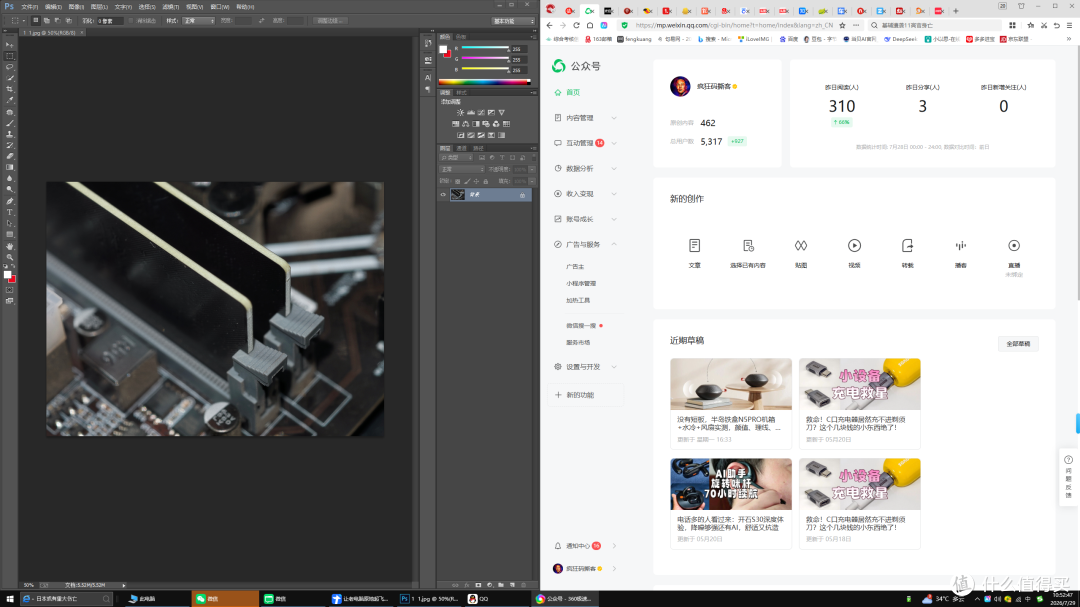Open 通知中心 in the sidebar

(x=578, y=546)
